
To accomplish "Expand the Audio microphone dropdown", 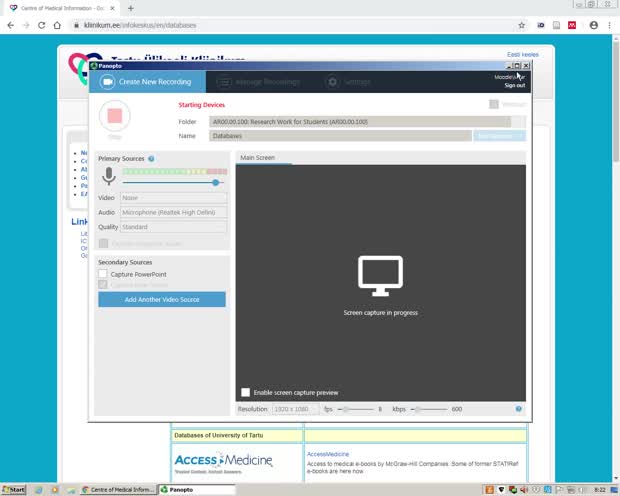I will point(173,212).
